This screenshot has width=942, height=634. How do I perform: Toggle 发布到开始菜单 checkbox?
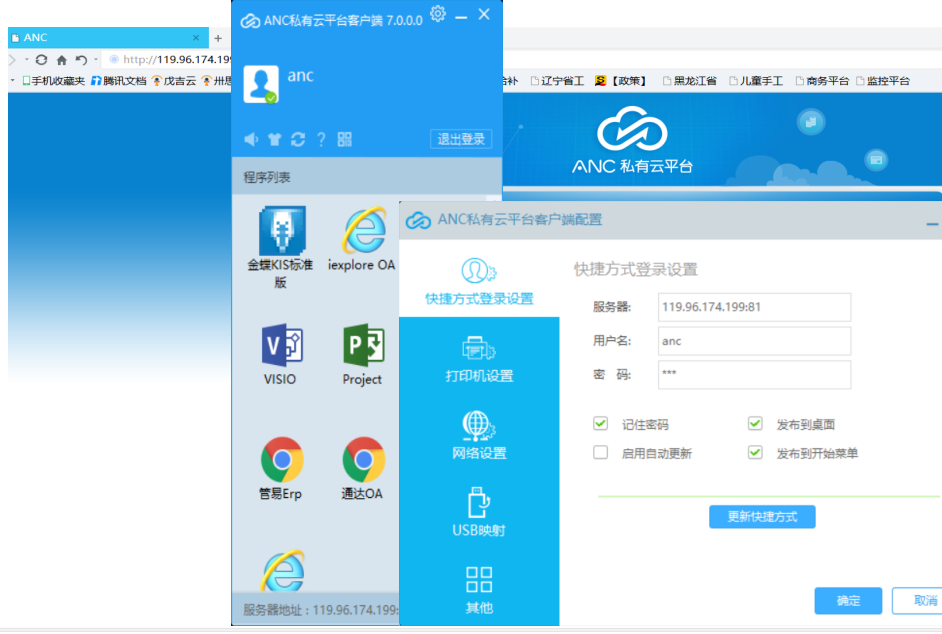pos(755,452)
